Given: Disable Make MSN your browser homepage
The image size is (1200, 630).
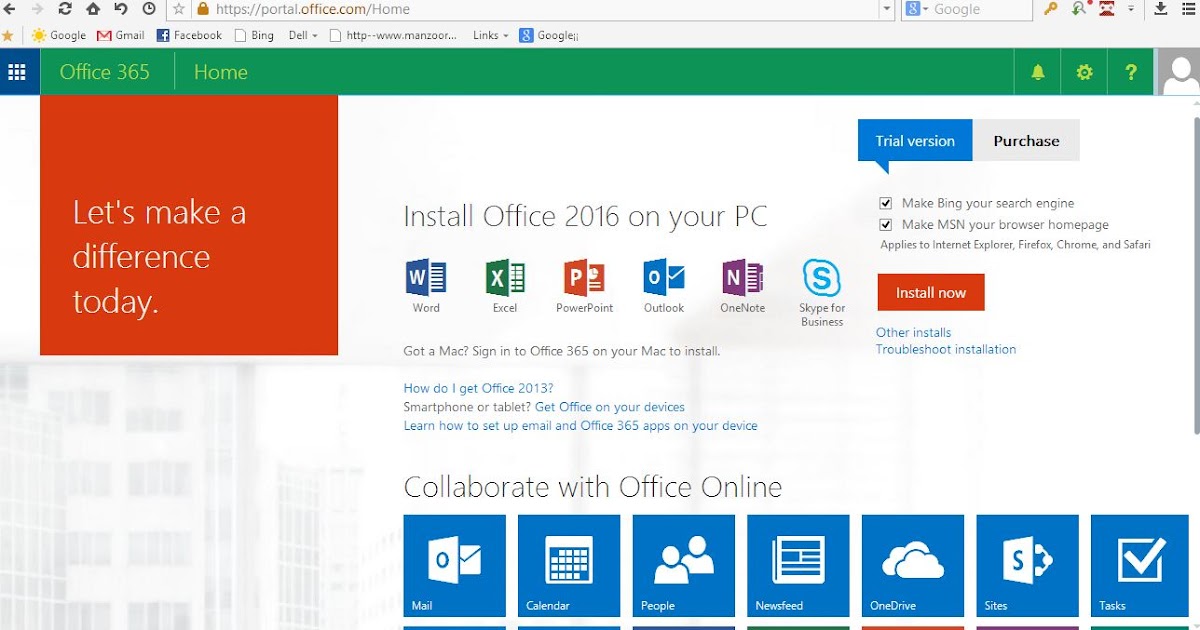Looking at the screenshot, I should click(x=885, y=224).
